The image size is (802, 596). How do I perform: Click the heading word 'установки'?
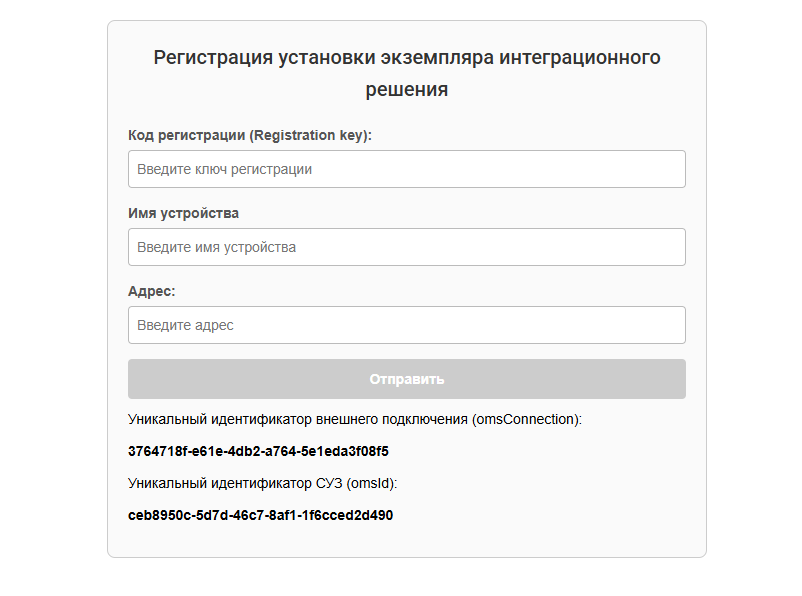[x=326, y=57]
